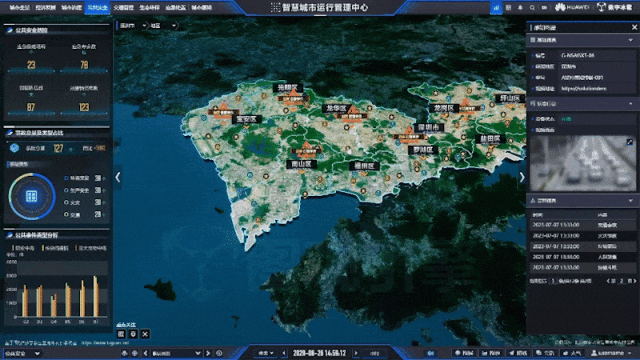
Task: Click the progress bar under value 23
Action: click(31, 71)
